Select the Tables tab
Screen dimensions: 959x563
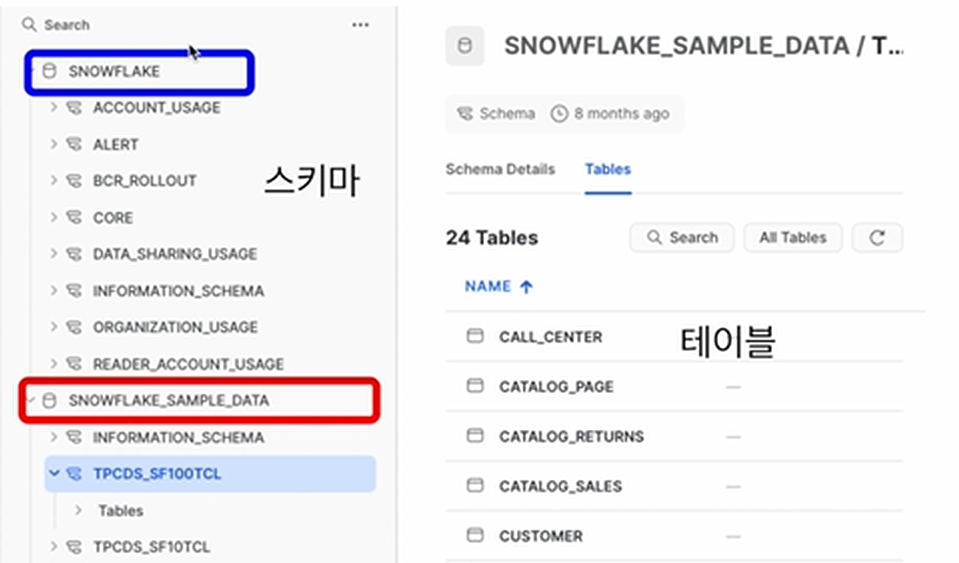click(608, 169)
